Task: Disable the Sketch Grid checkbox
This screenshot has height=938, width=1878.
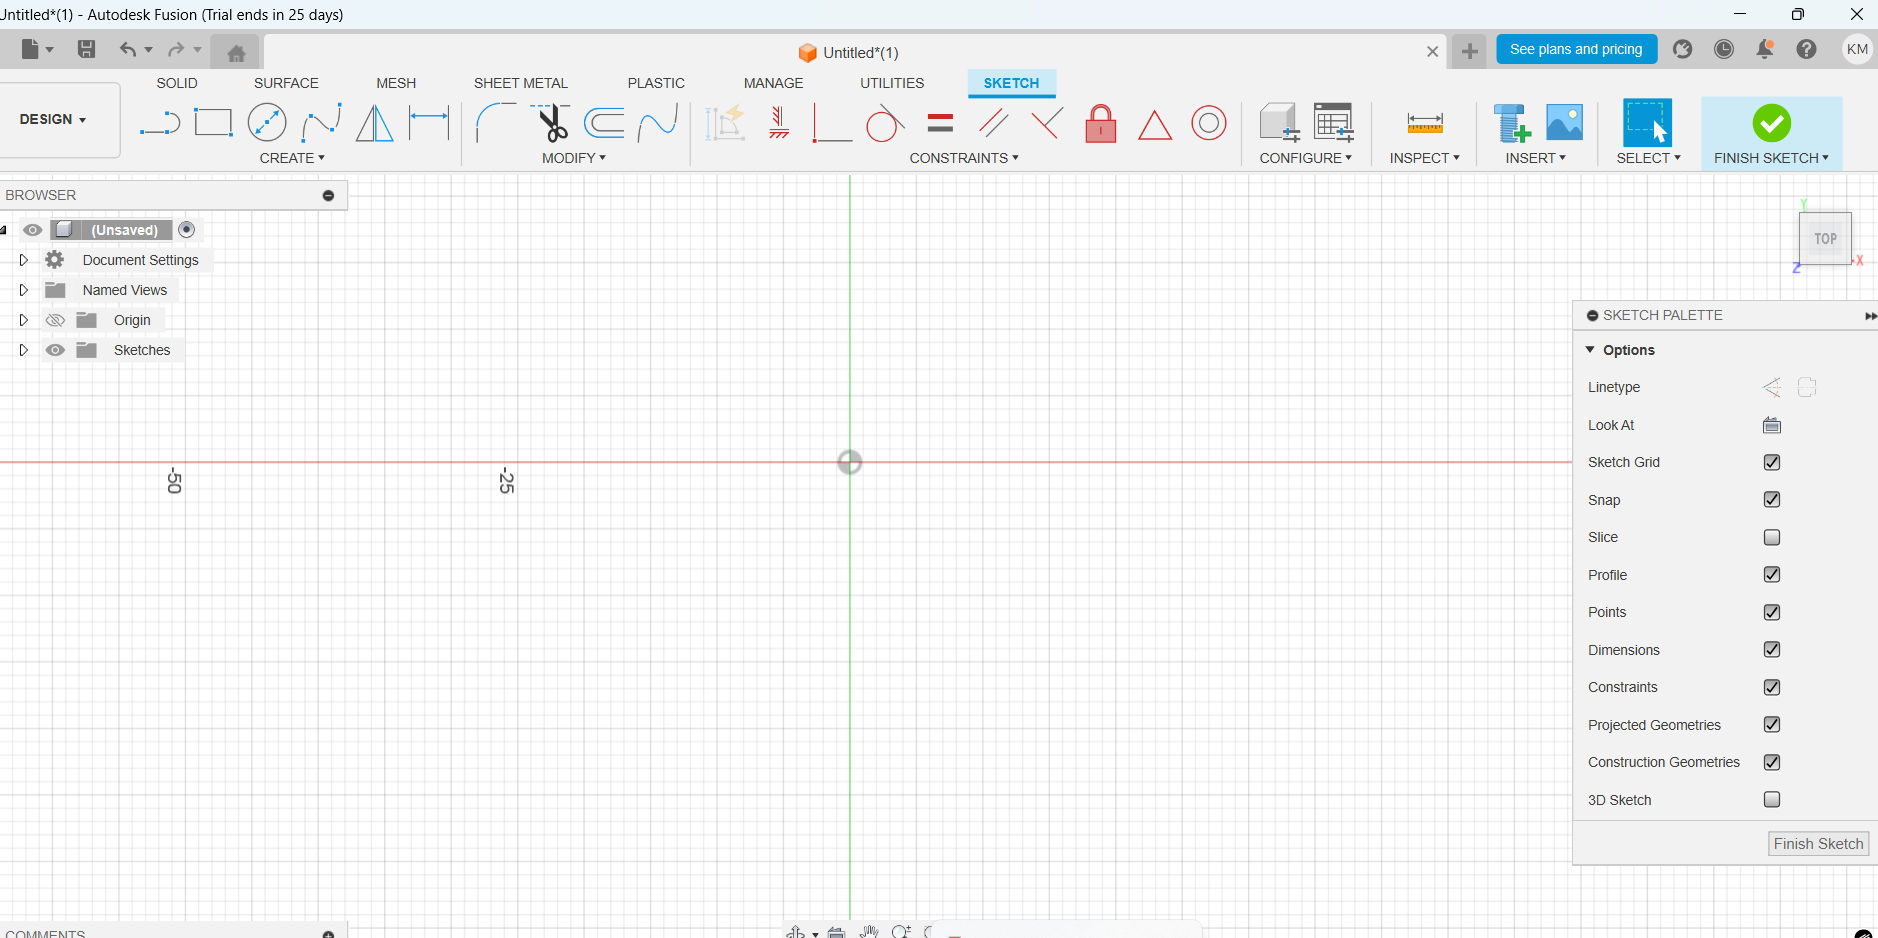Action: click(x=1771, y=462)
